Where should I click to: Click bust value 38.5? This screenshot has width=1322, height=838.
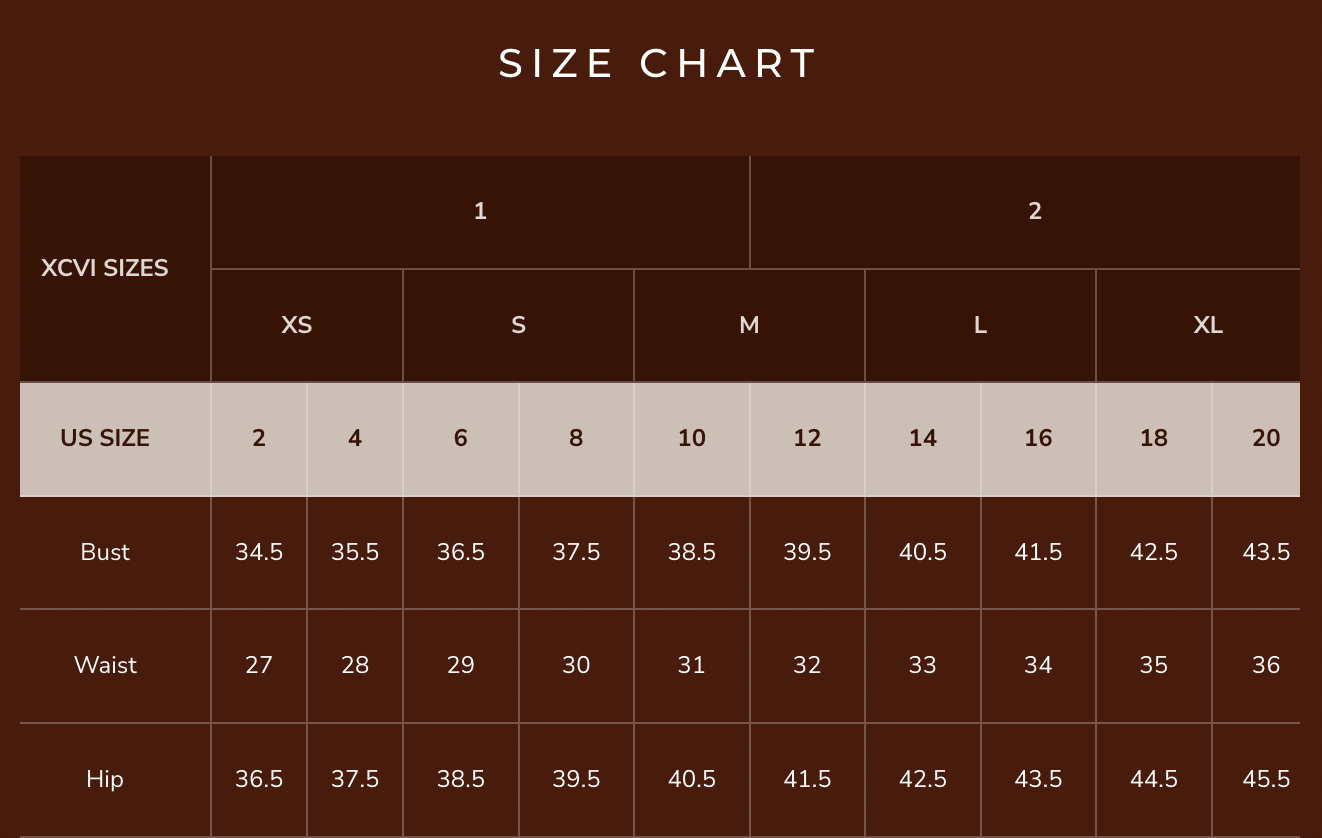point(692,552)
